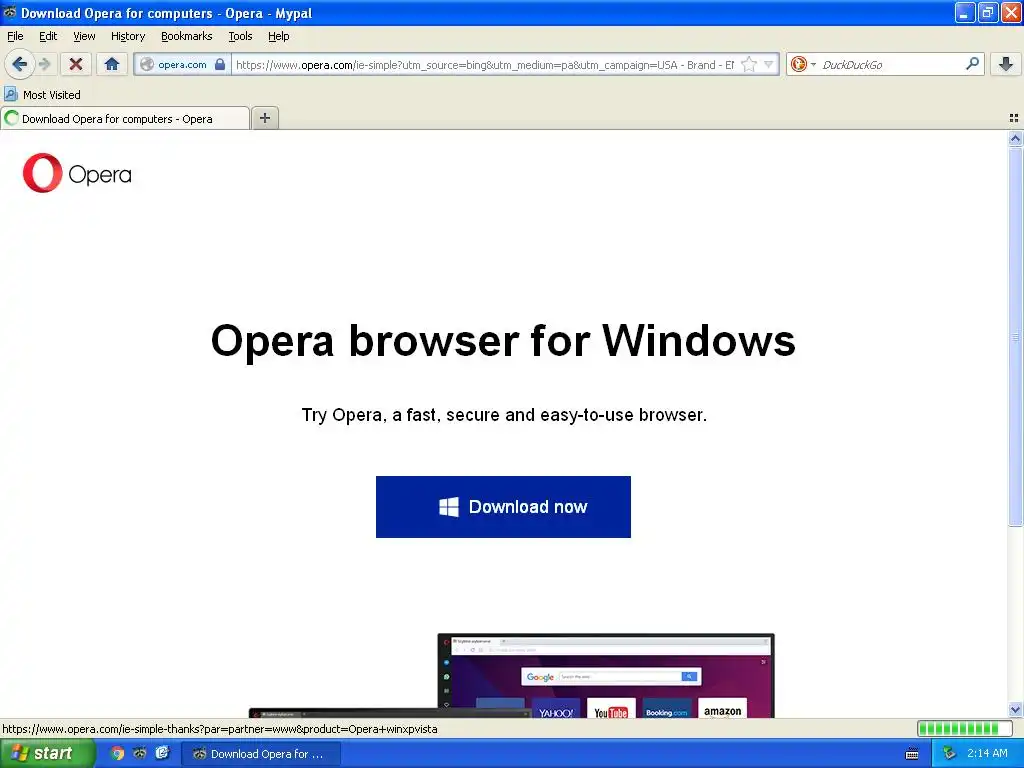
Task: Open the downloads arrow button
Action: 1006,64
